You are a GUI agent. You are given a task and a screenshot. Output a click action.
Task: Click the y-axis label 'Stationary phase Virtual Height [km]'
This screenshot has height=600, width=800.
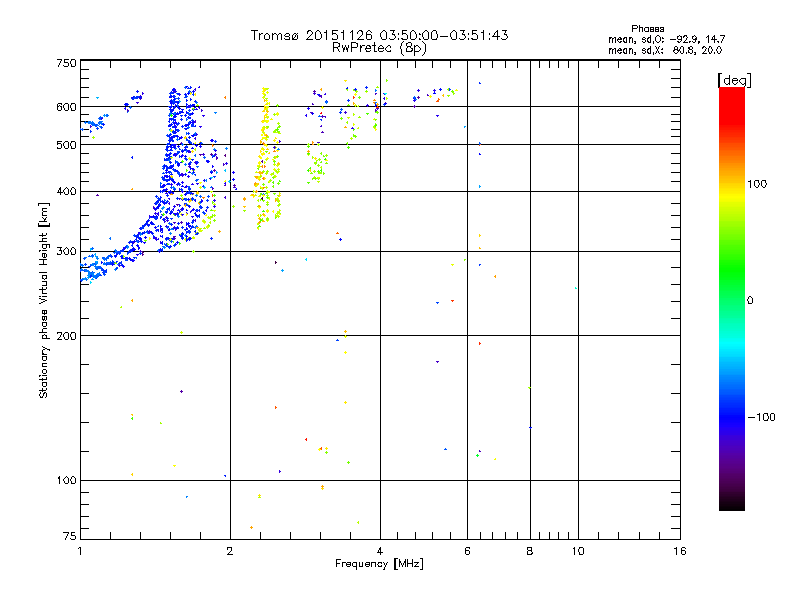click(x=43, y=300)
